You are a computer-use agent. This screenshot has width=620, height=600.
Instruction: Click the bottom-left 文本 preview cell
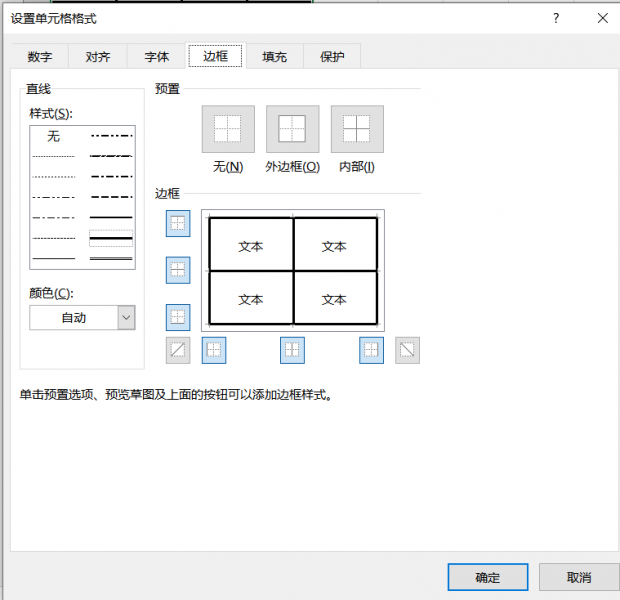pos(251,299)
